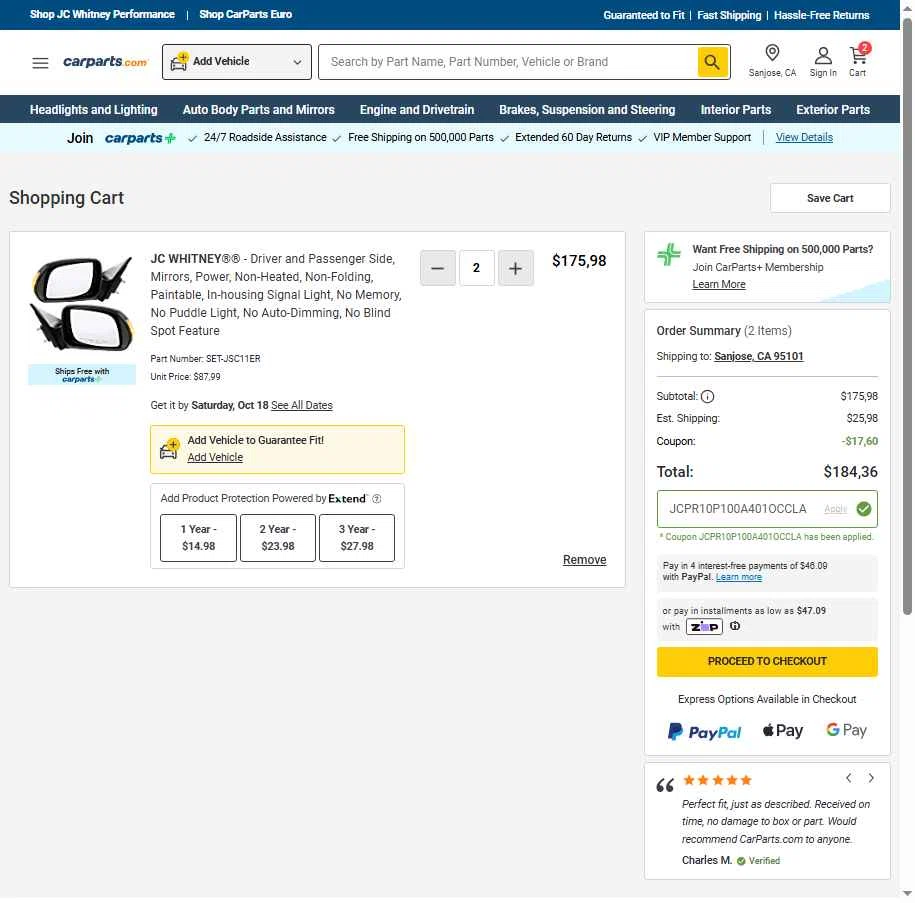Open Auto Body Parts and Mirrors menu
915x903 pixels.
[x=259, y=110]
